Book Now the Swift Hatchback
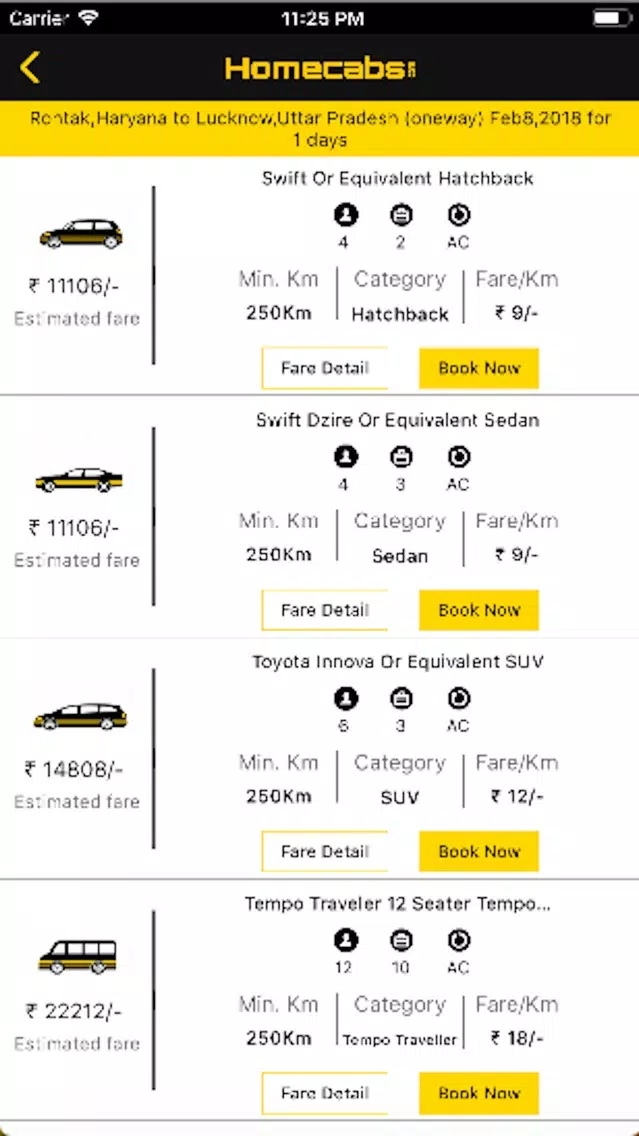The image size is (639, 1136). point(479,368)
